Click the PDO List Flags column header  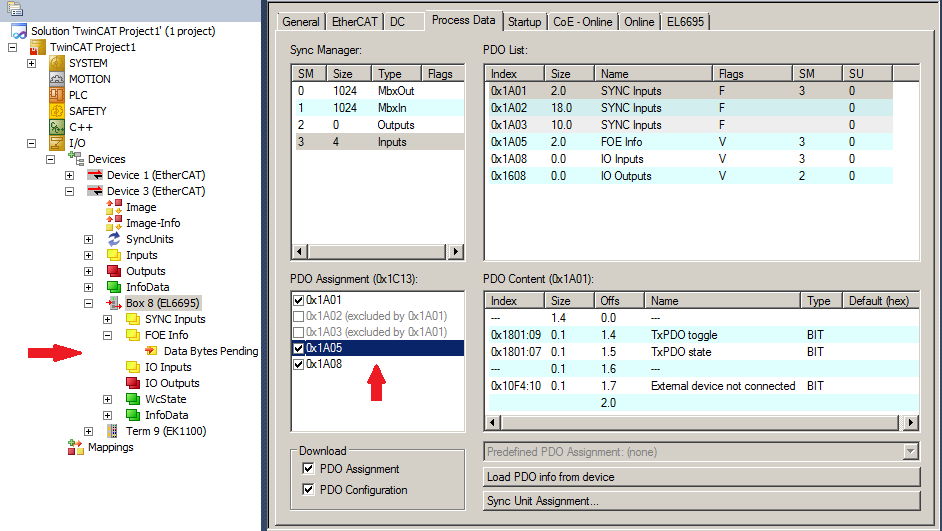(x=752, y=73)
